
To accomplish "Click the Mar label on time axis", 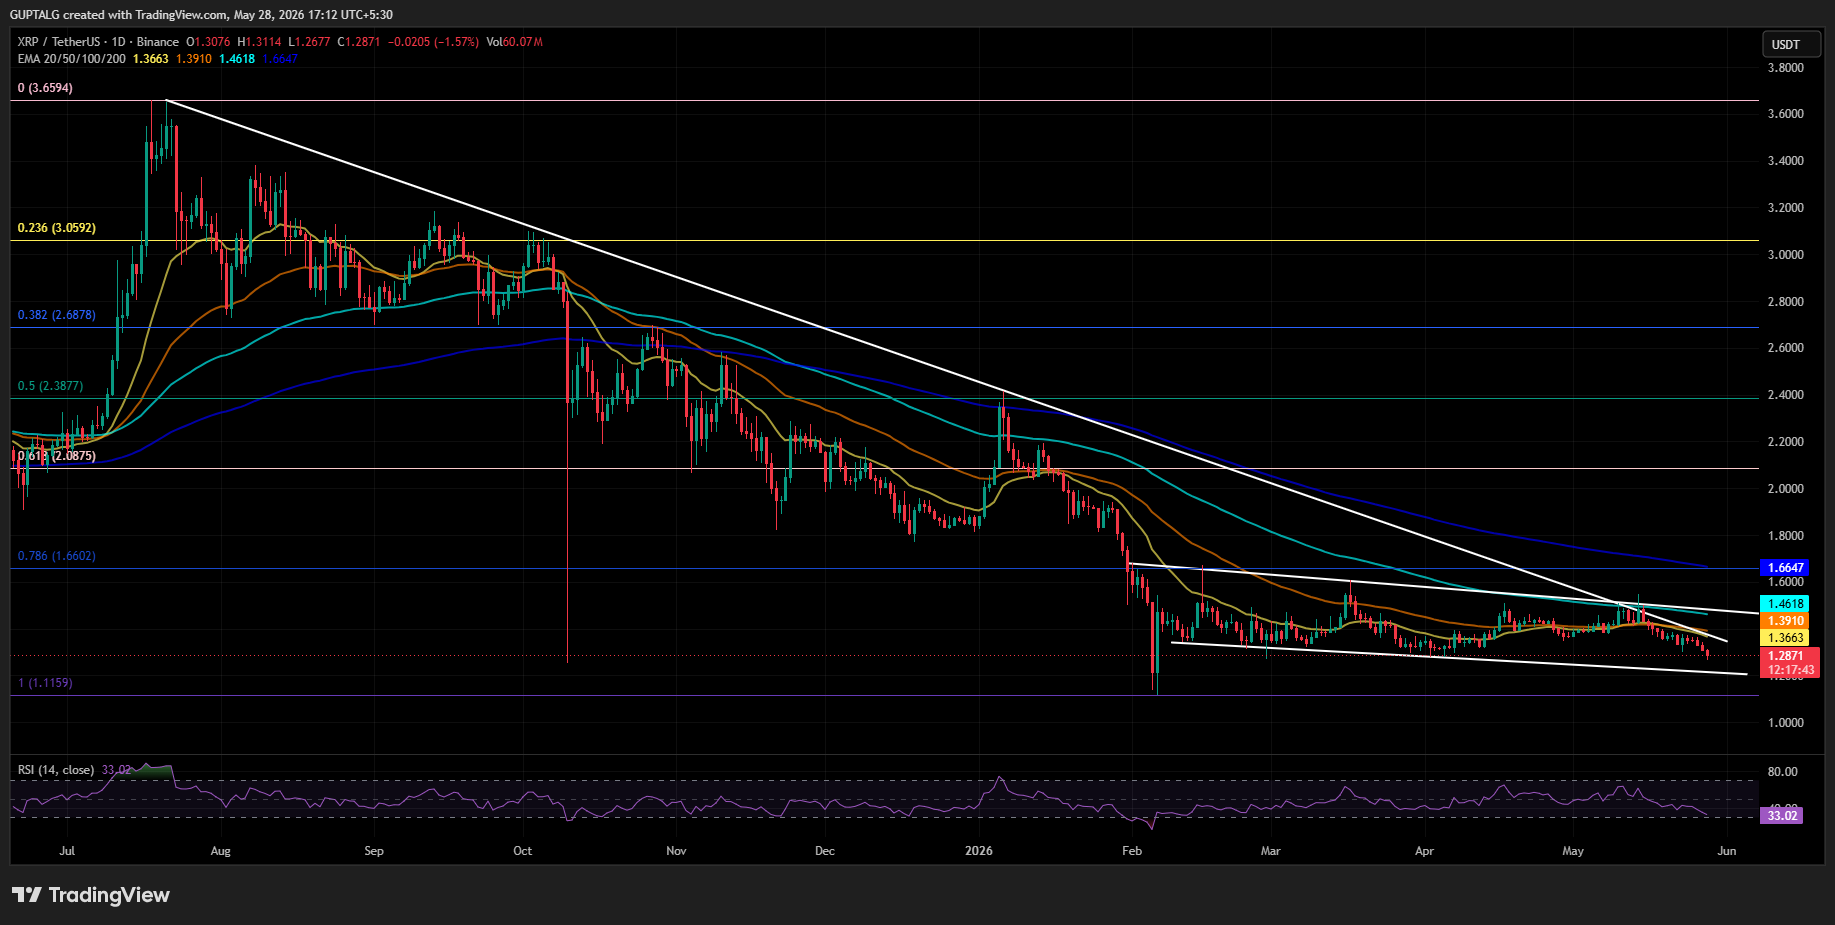I will click(1270, 851).
